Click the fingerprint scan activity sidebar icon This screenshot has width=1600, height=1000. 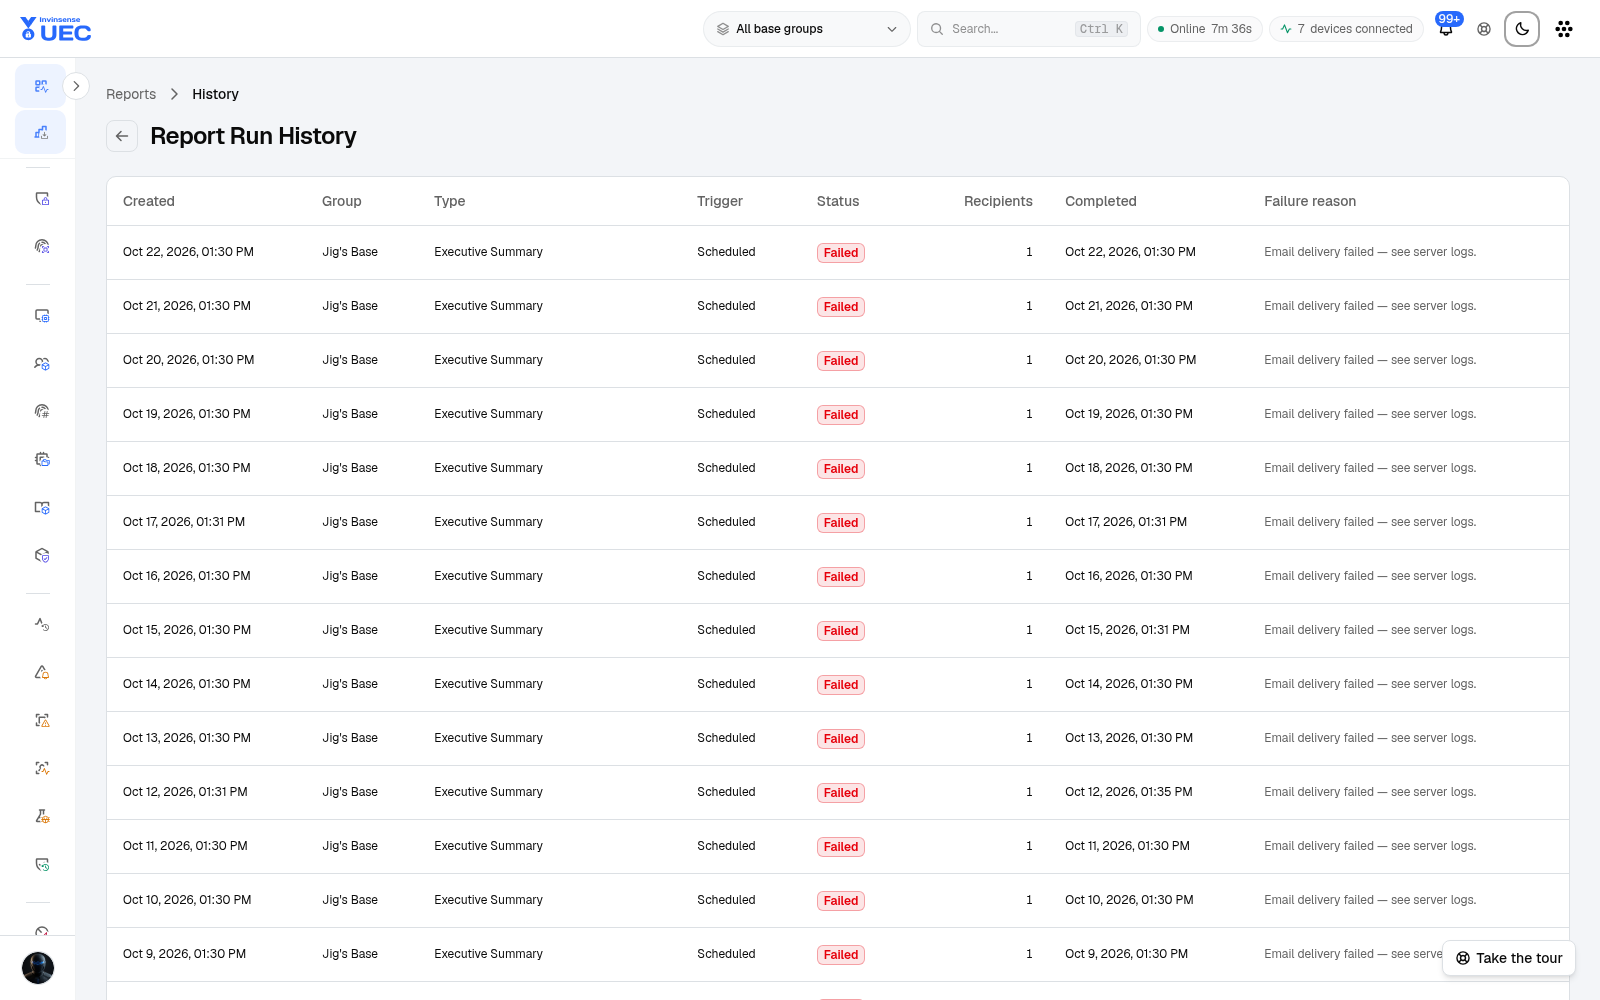point(42,768)
